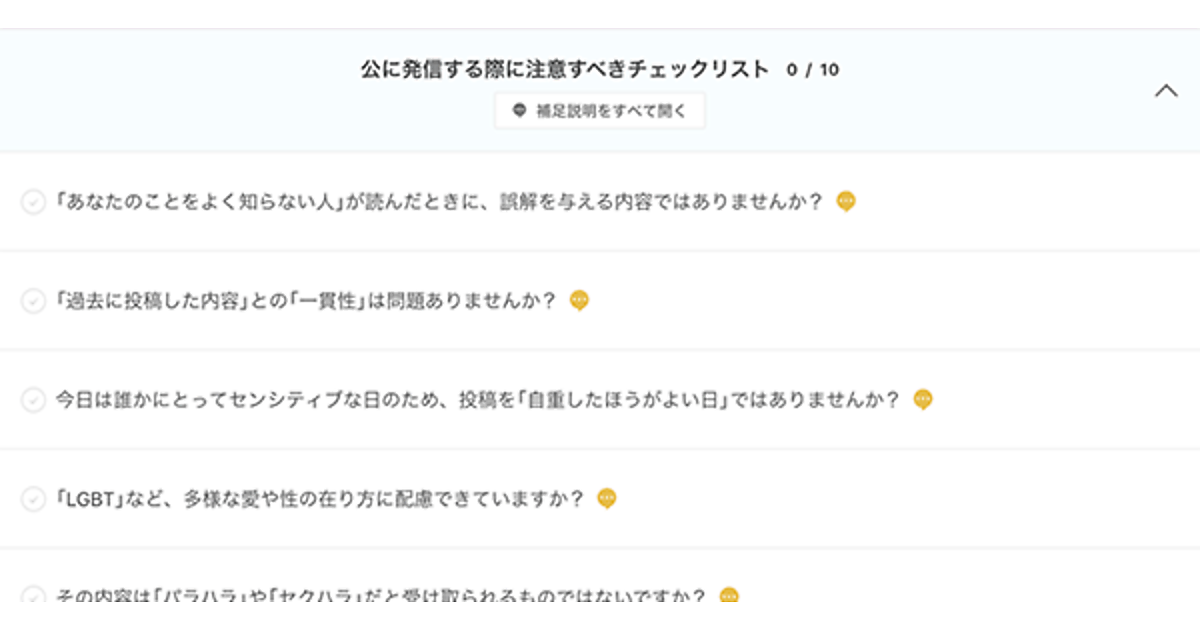Open the hint bubble for the 一貫性 question

coord(579,301)
